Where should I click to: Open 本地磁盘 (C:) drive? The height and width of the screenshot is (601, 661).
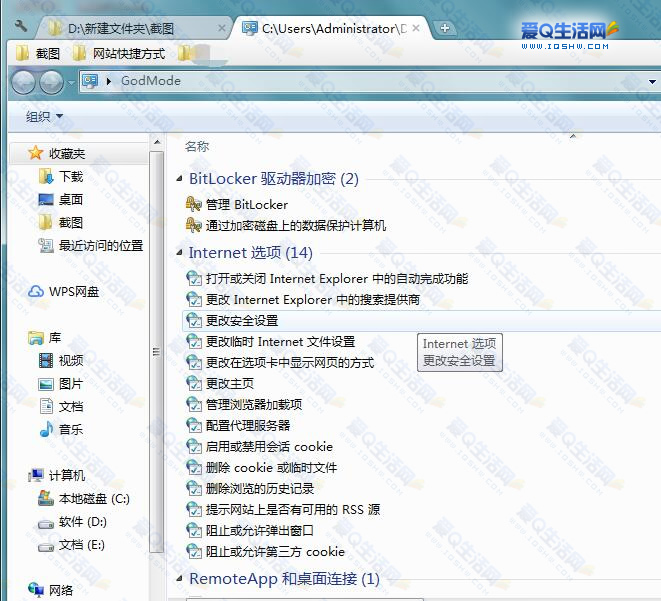84,499
